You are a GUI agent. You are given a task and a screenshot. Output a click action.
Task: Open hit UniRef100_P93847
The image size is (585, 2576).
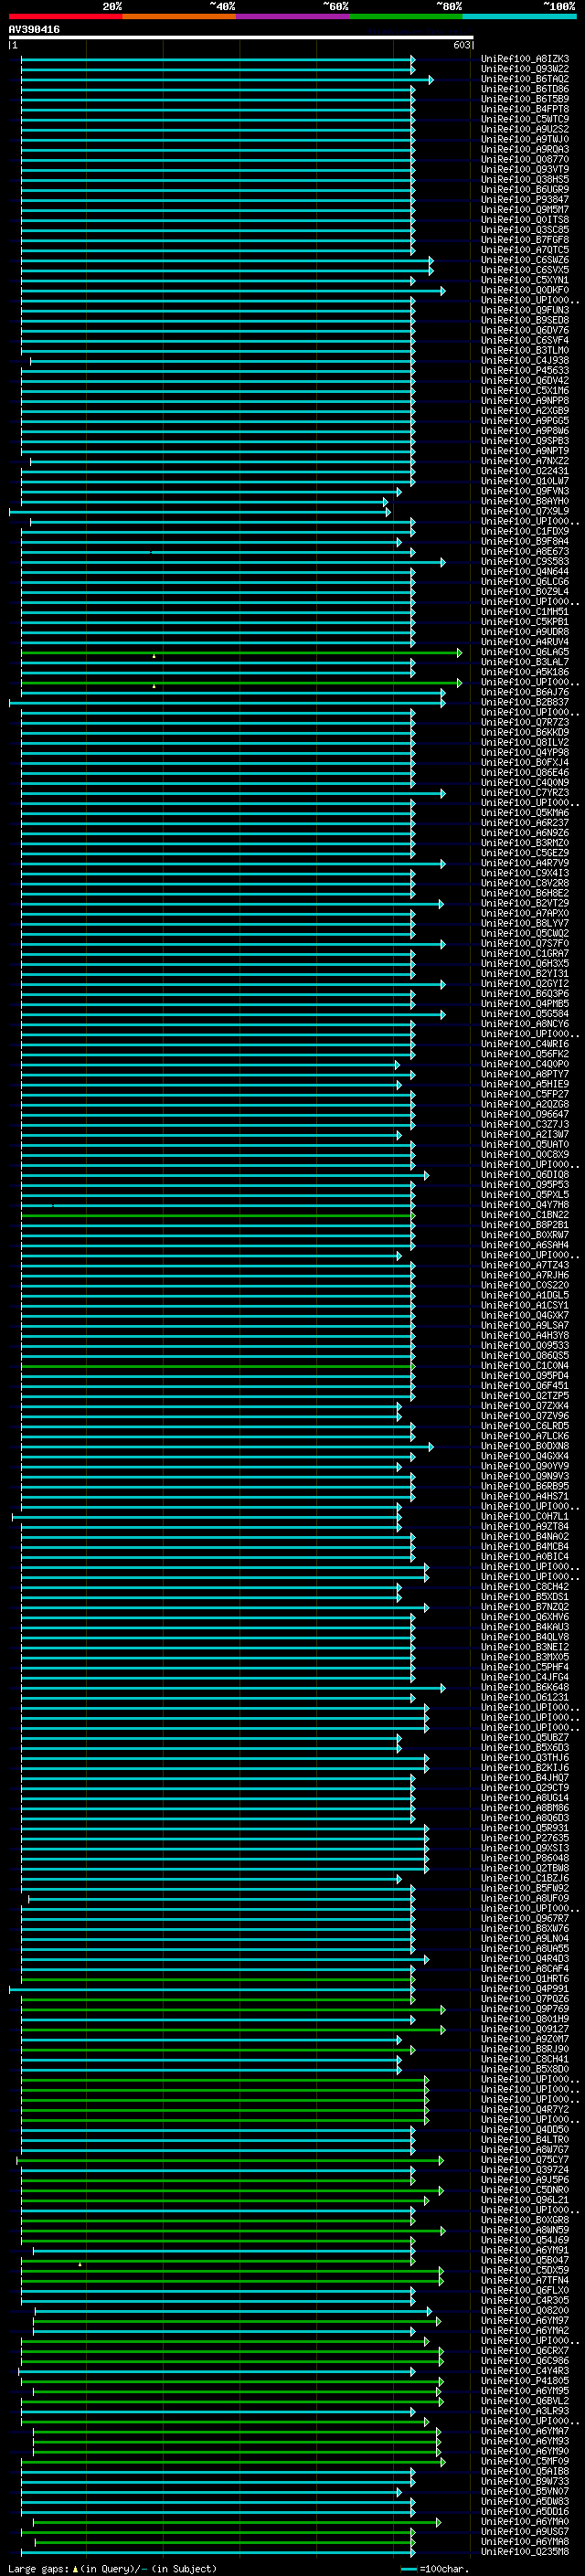point(525,200)
